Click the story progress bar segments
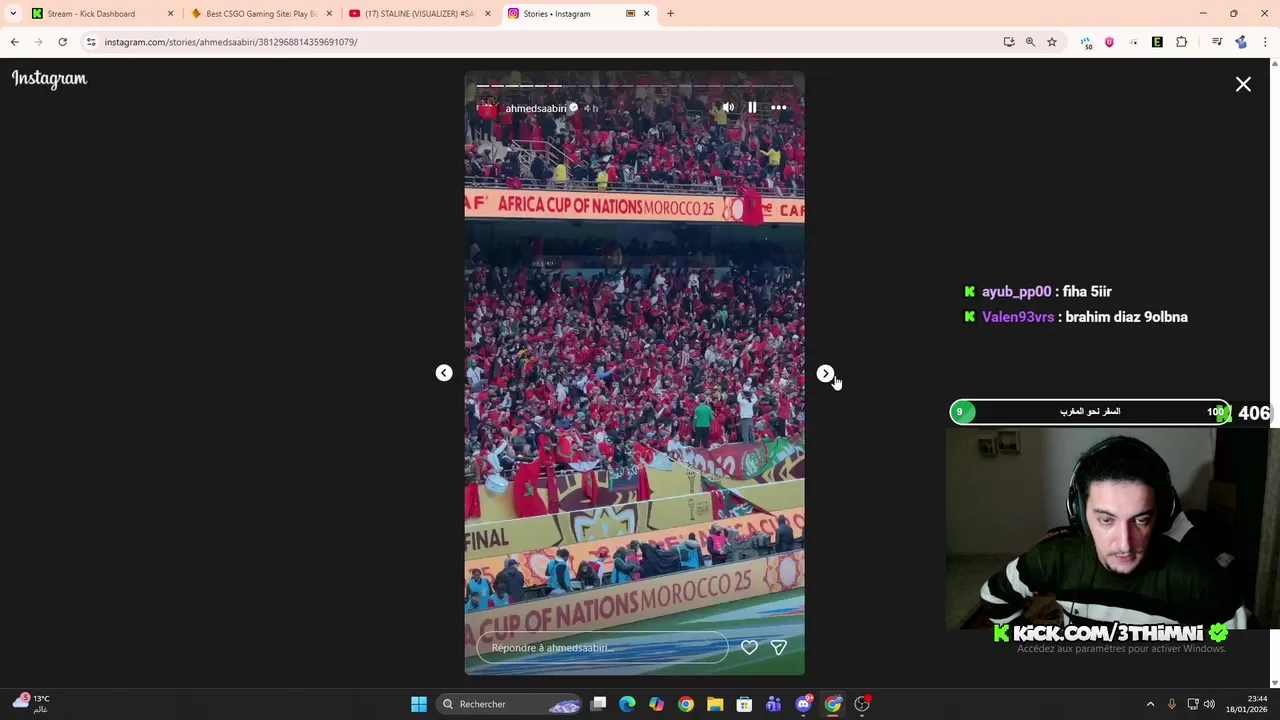The height and width of the screenshot is (720, 1280). (x=634, y=86)
